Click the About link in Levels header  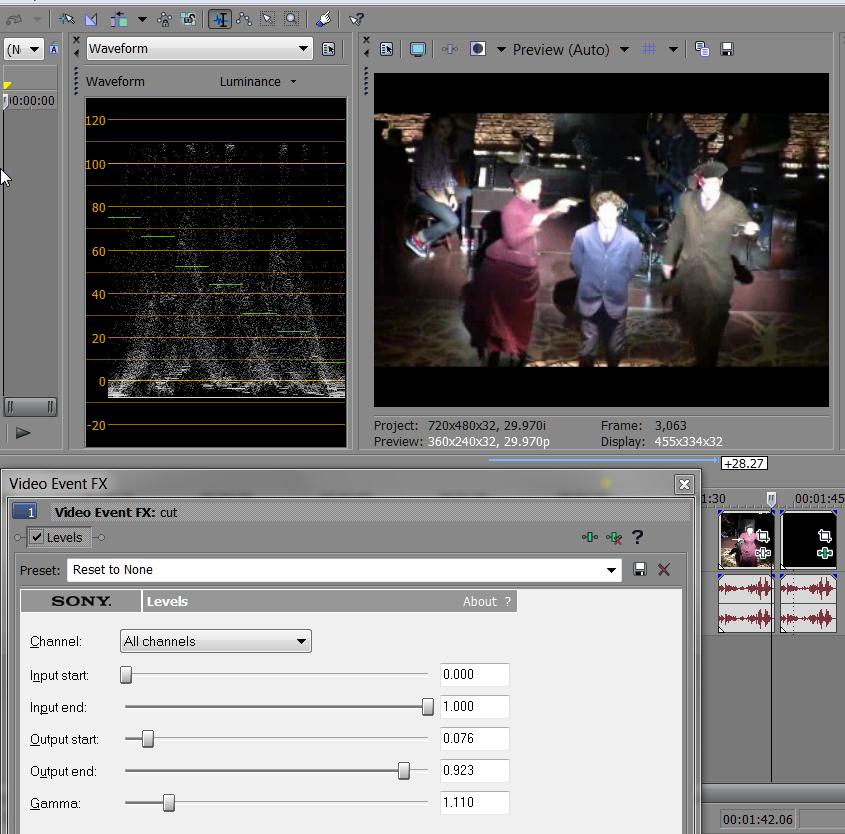click(479, 601)
